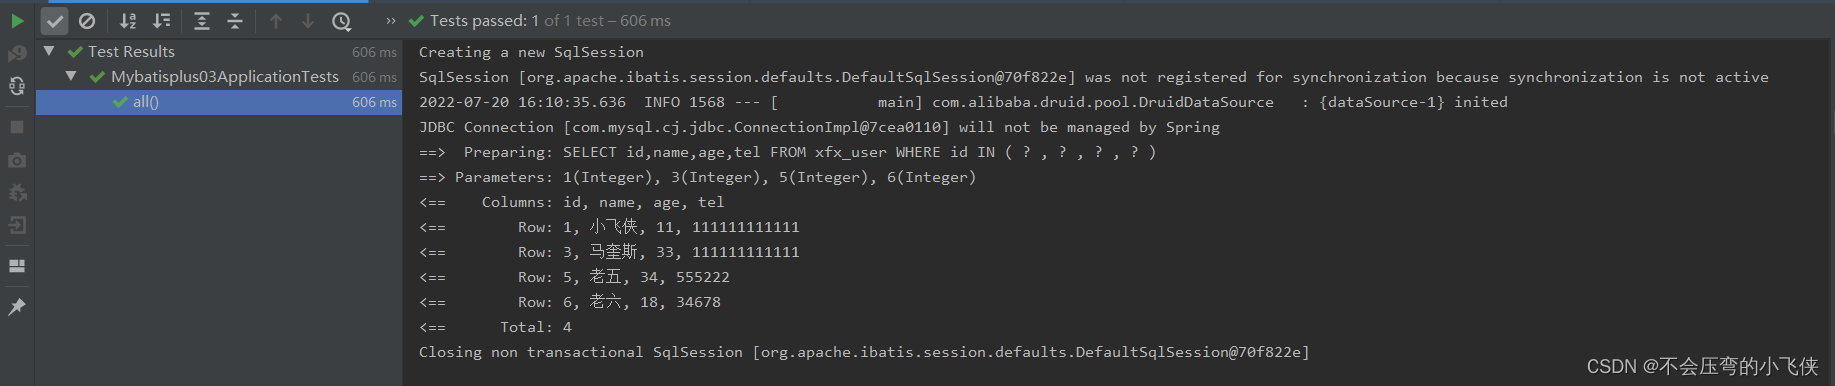Screen dimensions: 1835x386
Task: Select the Mybatisplus03ApplicationTests item
Action: [x=225, y=77]
